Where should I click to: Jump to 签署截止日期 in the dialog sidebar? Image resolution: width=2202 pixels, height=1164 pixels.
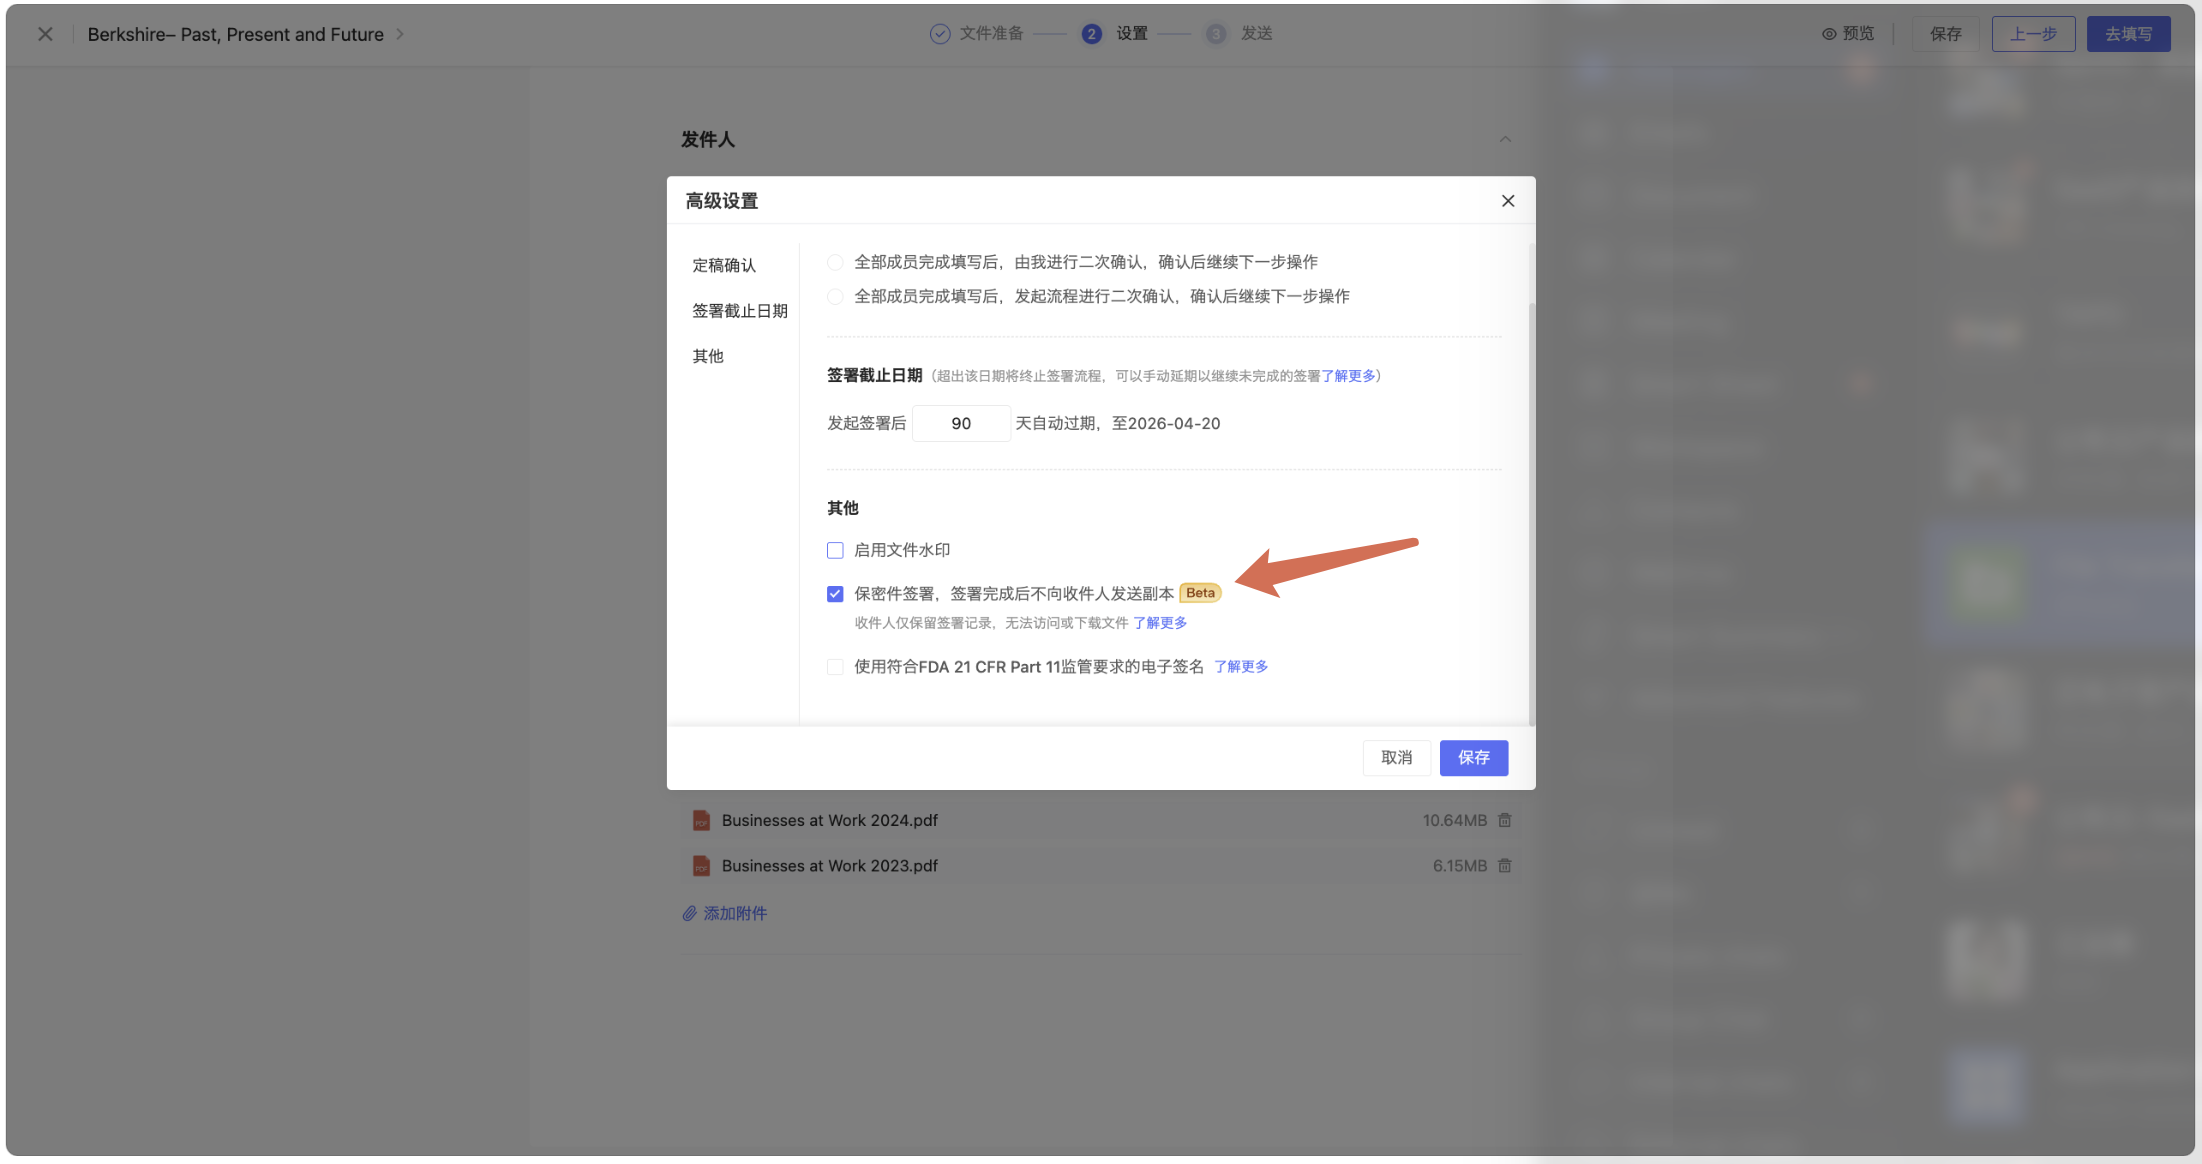tap(740, 311)
